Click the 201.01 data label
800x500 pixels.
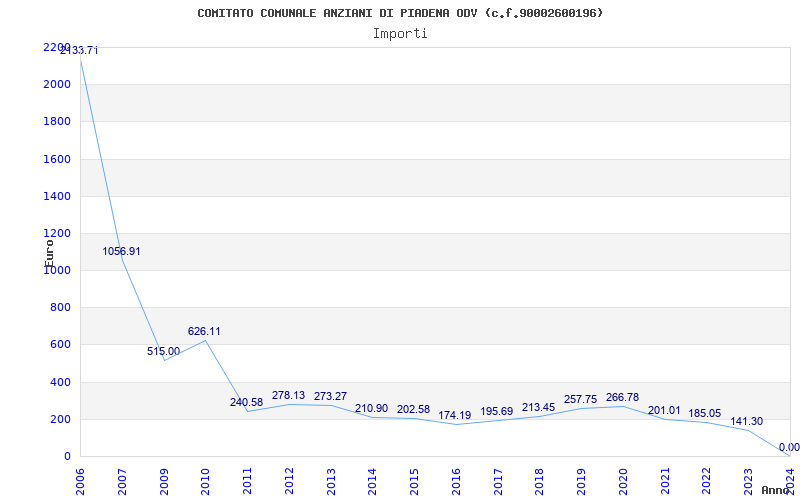[x=664, y=410]
